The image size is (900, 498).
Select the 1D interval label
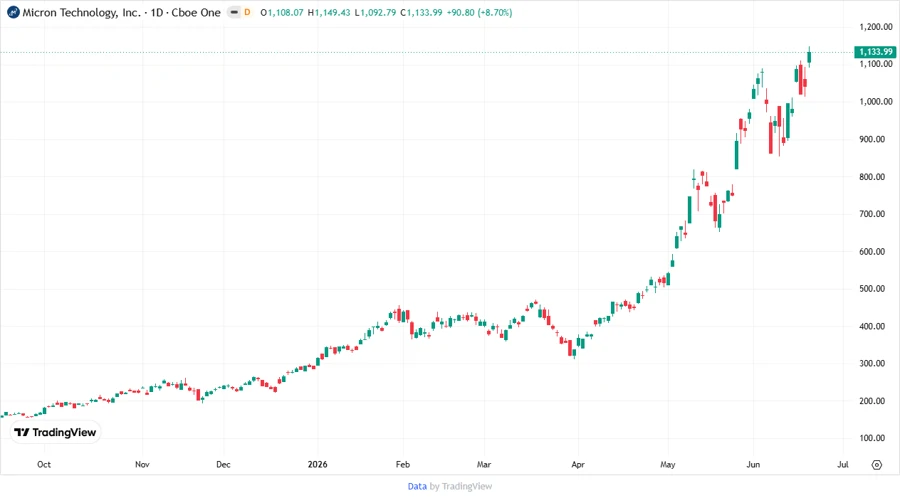pyautogui.click(x=157, y=13)
